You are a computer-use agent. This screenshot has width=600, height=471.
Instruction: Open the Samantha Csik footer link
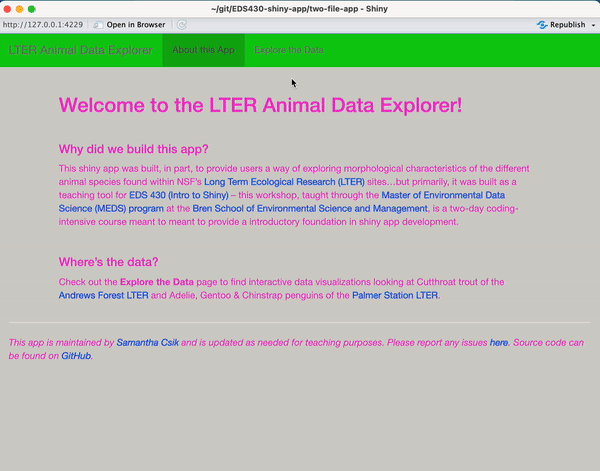click(x=148, y=342)
